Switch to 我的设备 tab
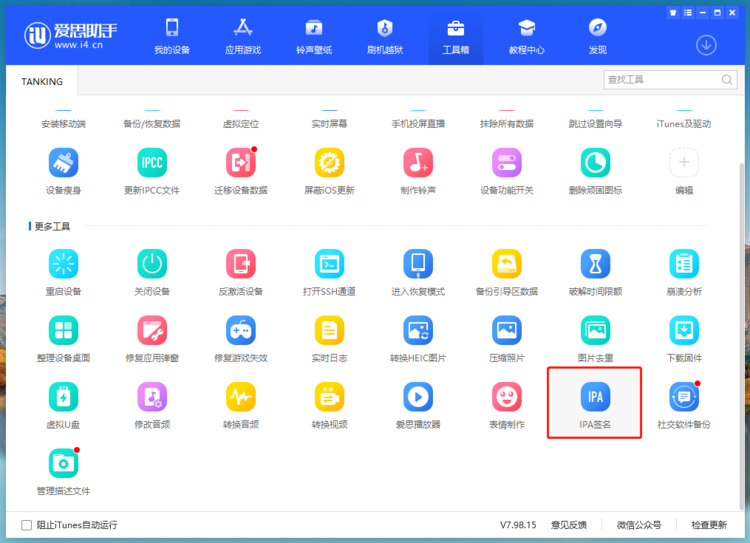The image size is (750, 543). point(172,36)
